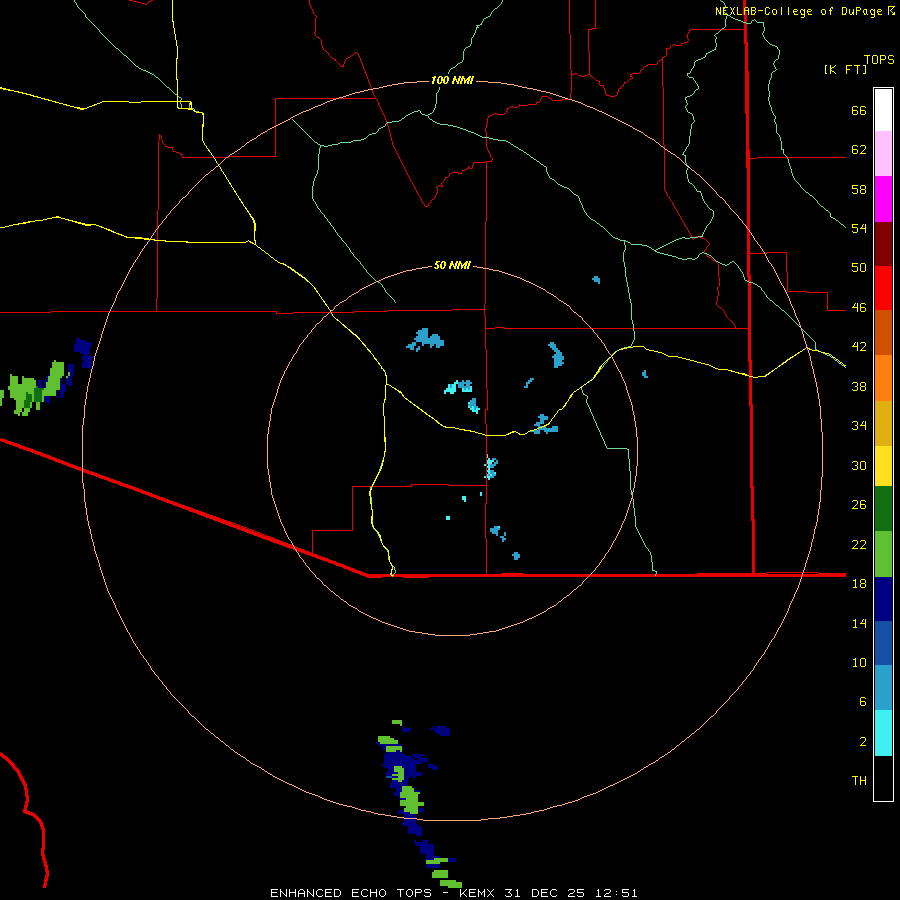Select the light green legend swatch
This screenshot has width=900, height=900.
883,554
